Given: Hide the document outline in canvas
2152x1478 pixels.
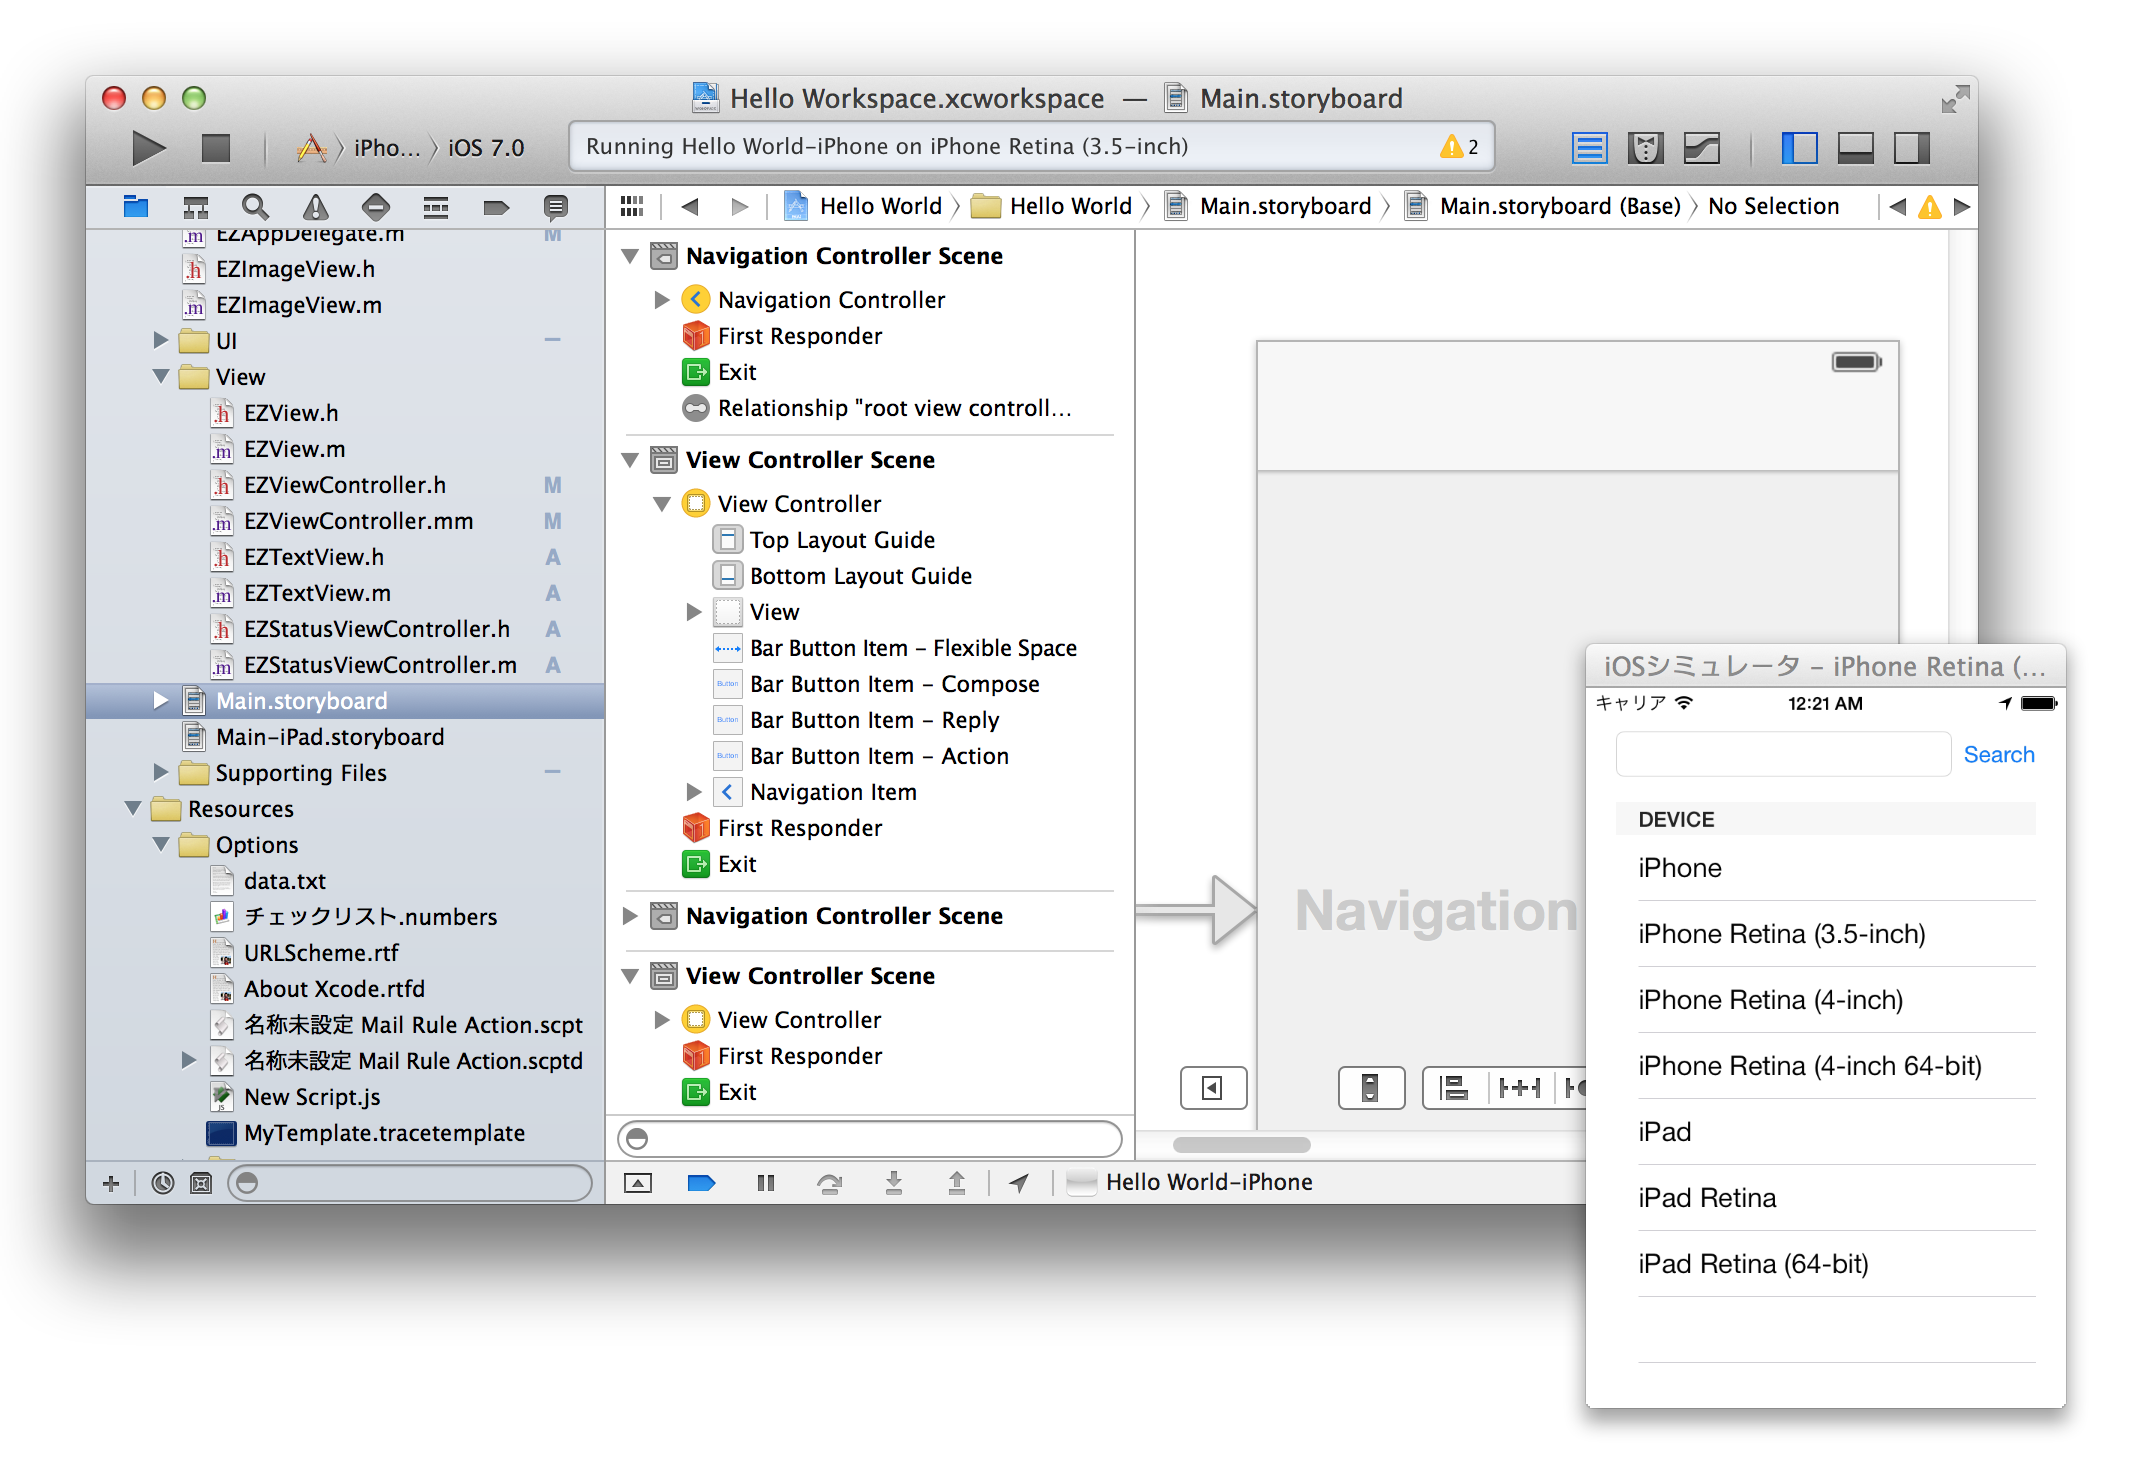Looking at the screenshot, I should click(x=1213, y=1087).
